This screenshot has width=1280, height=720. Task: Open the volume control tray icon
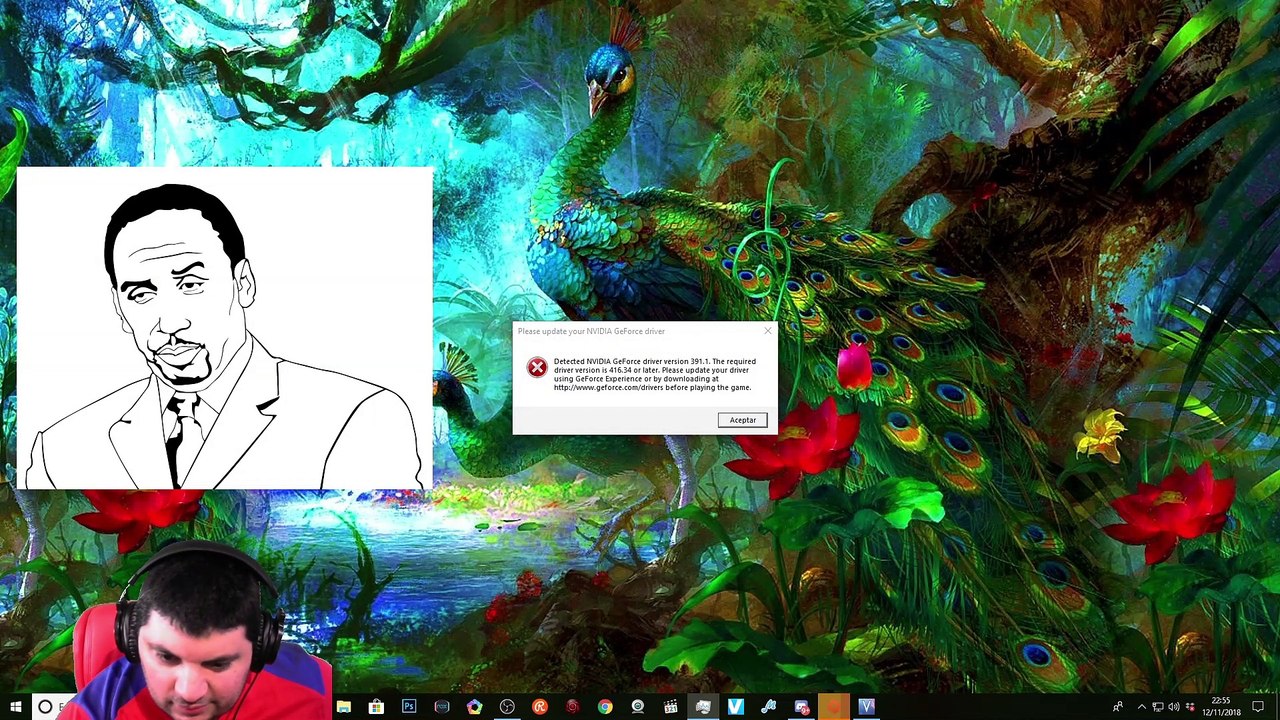click(x=1174, y=707)
